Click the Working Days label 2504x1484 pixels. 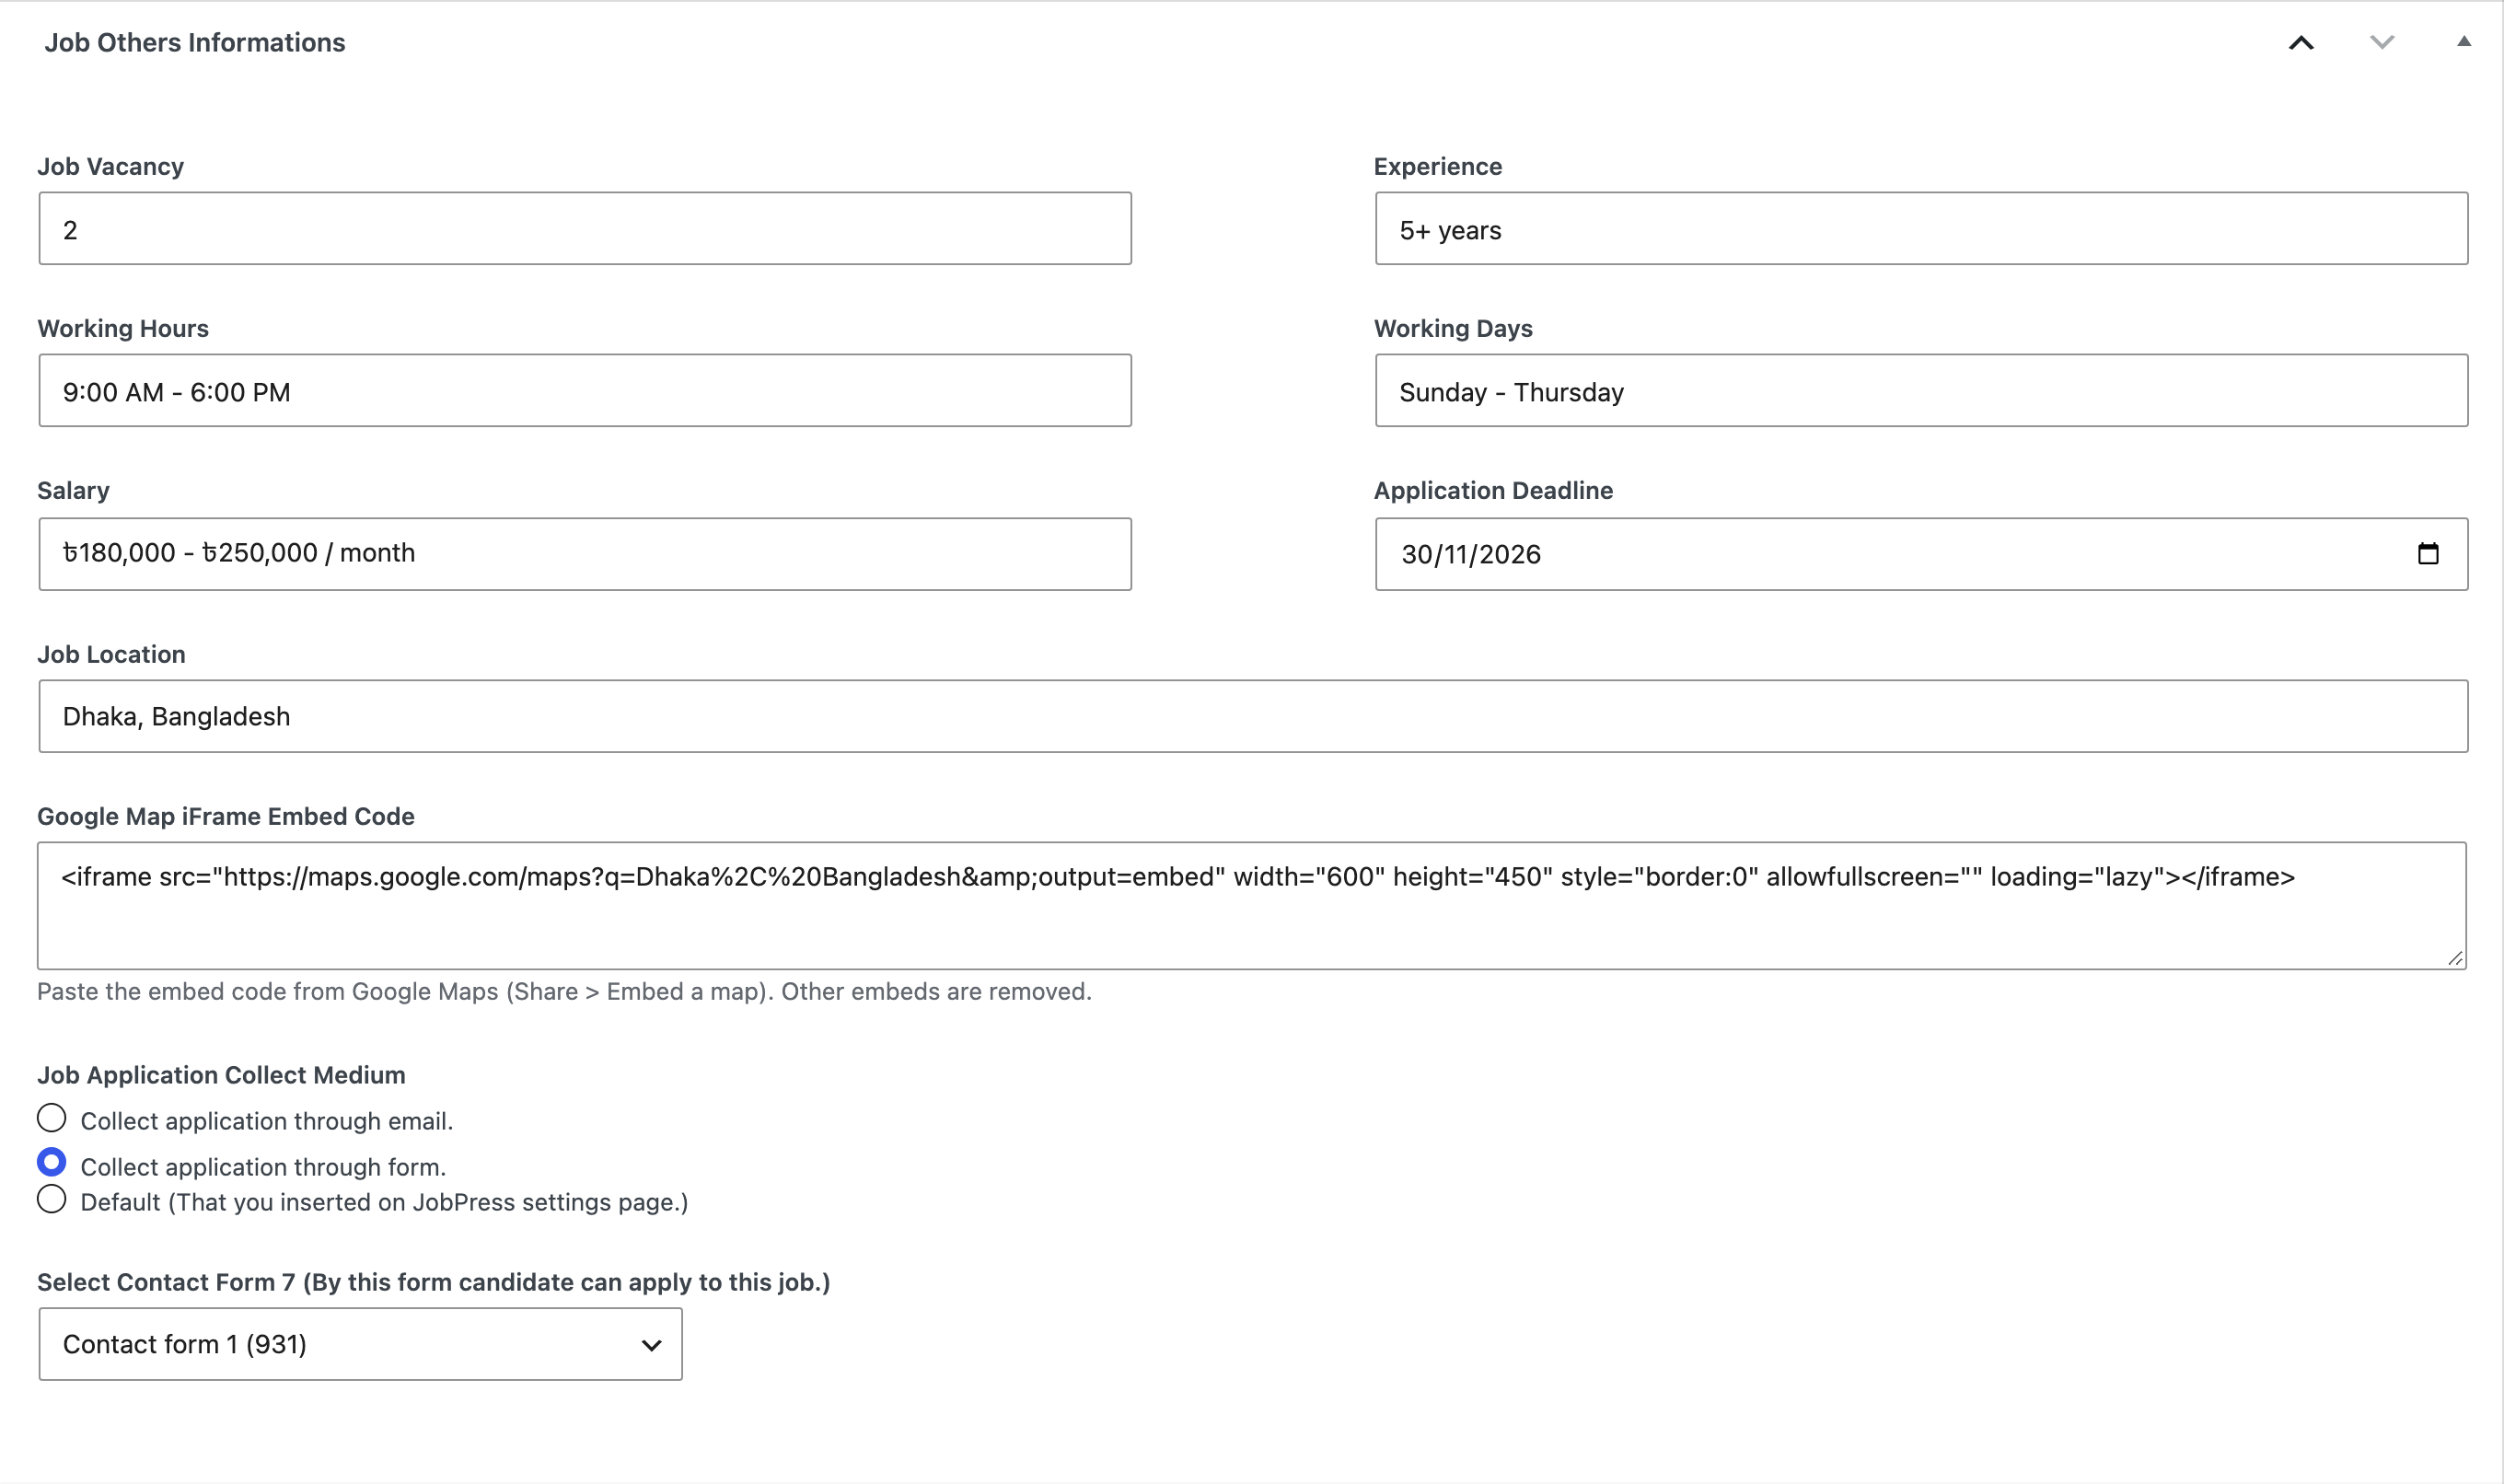[x=1453, y=329]
